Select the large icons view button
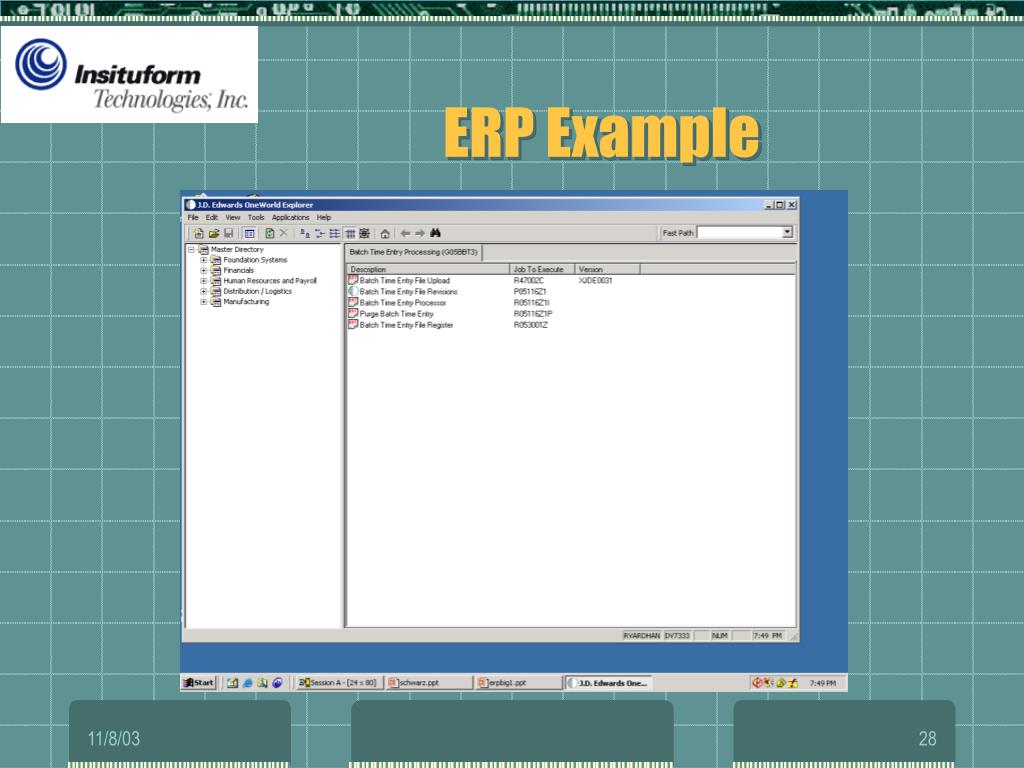The height and width of the screenshot is (768, 1024). click(304, 233)
